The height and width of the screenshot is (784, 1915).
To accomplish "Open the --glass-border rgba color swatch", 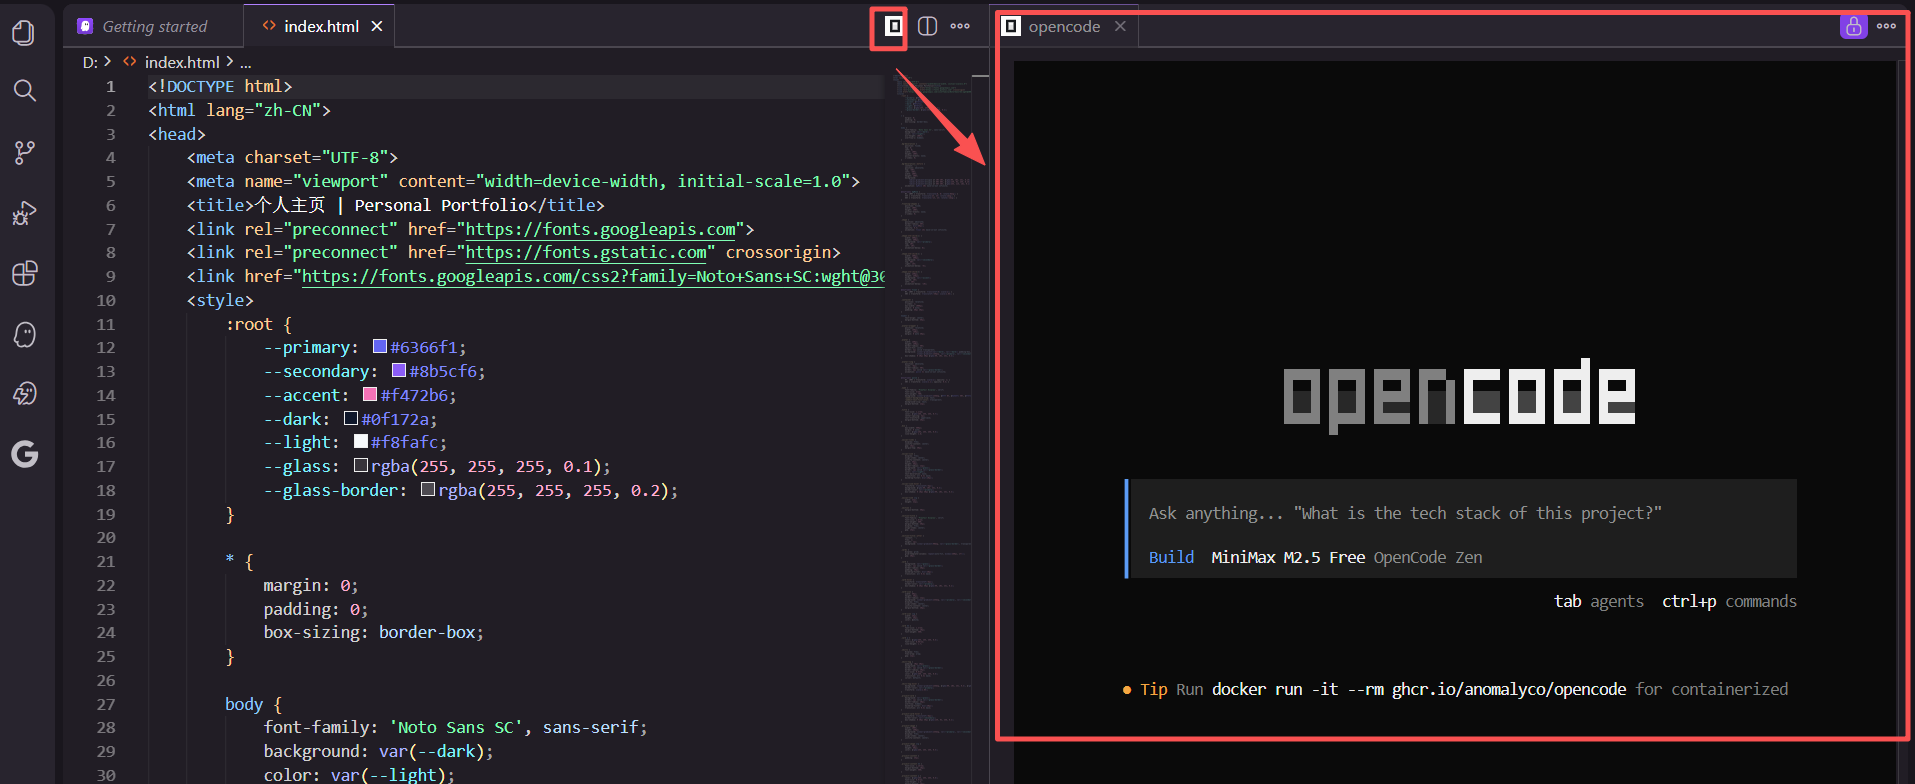I will [x=428, y=490].
